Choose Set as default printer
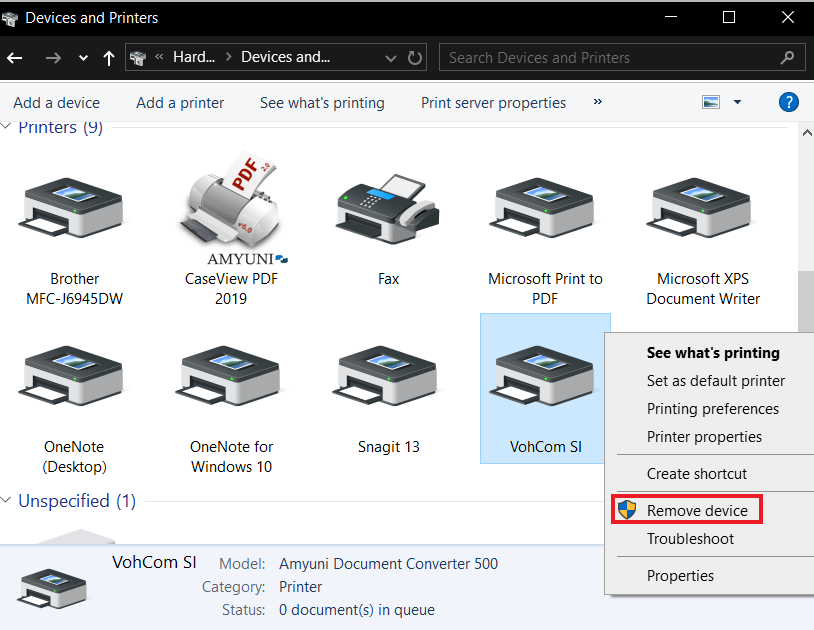Viewport: 814px width, 630px height. (x=715, y=381)
